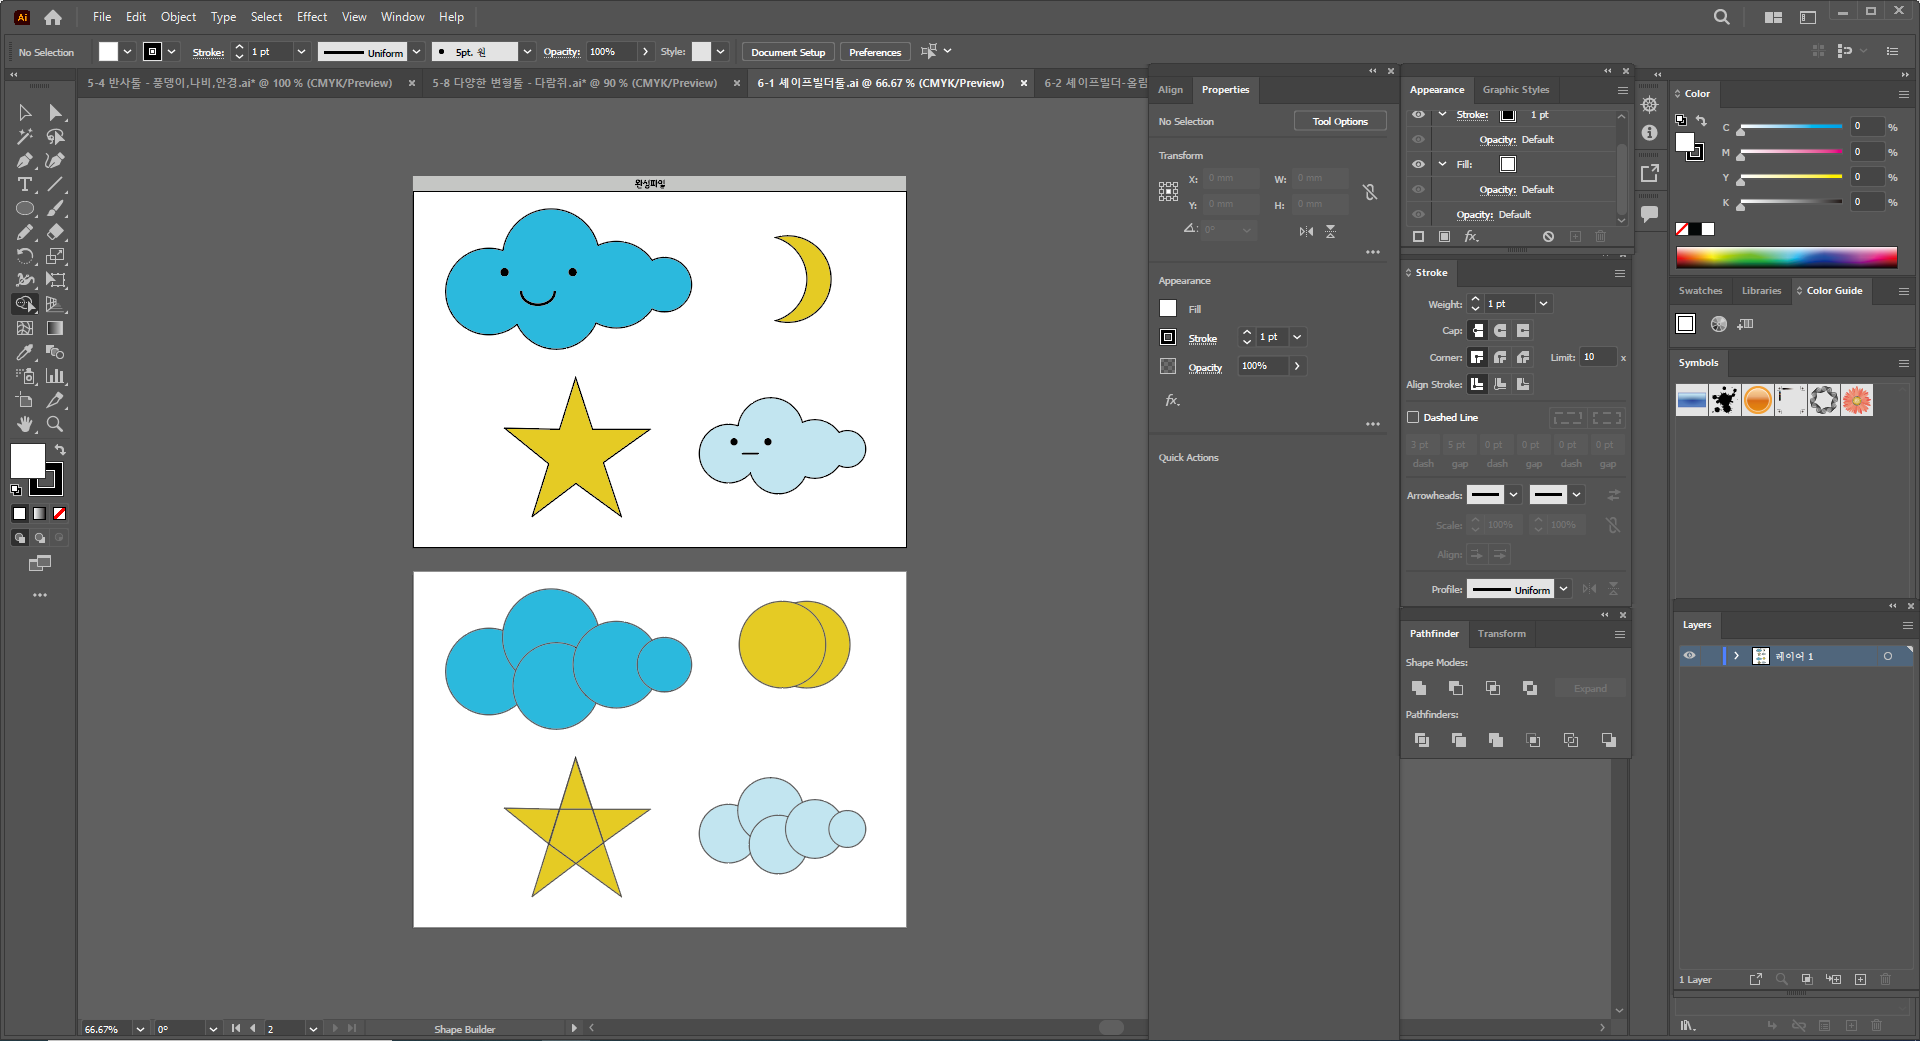Open the 5-8 다람쥐.ai document tab
The width and height of the screenshot is (1920, 1041).
[574, 83]
